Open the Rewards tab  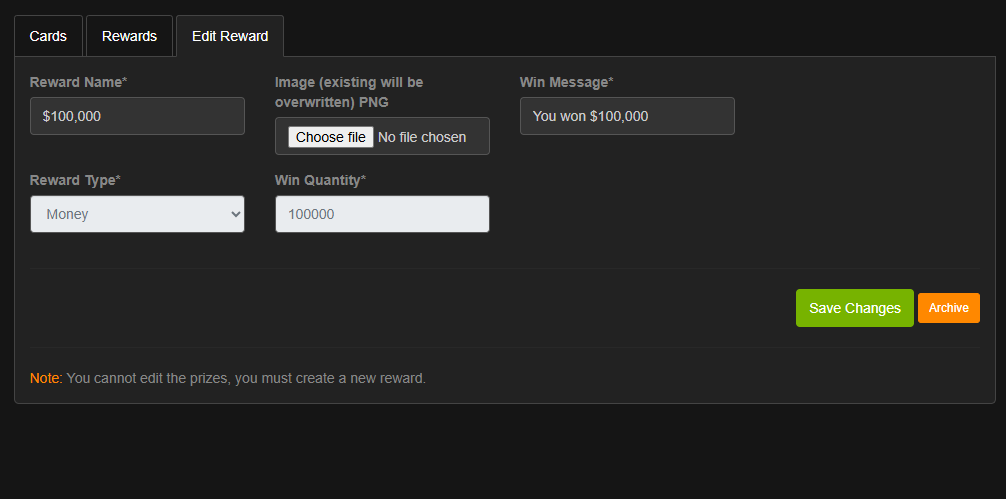pos(129,36)
